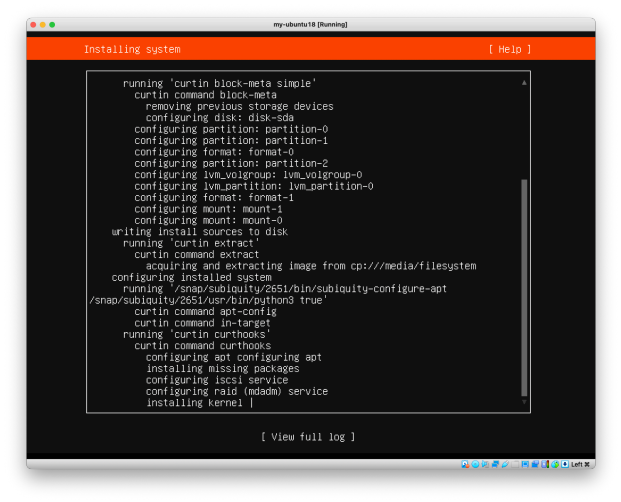Click 'curtin command apt-config' log line

coord(205,311)
